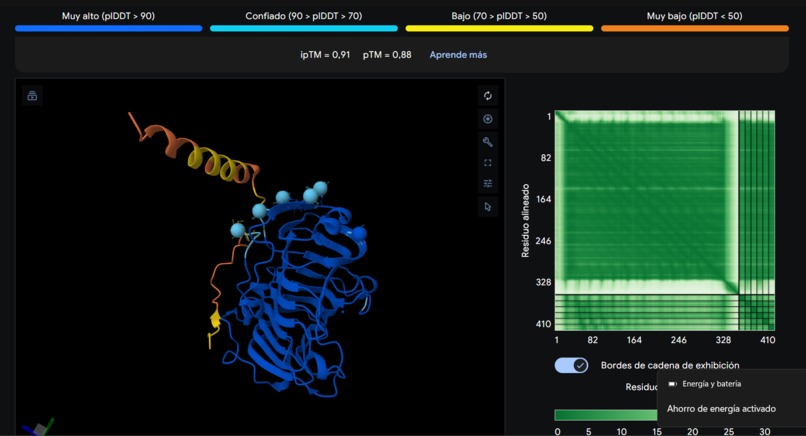
Task: Toggle fullscreen expand icon in the 3D viewer
Action: point(487,162)
